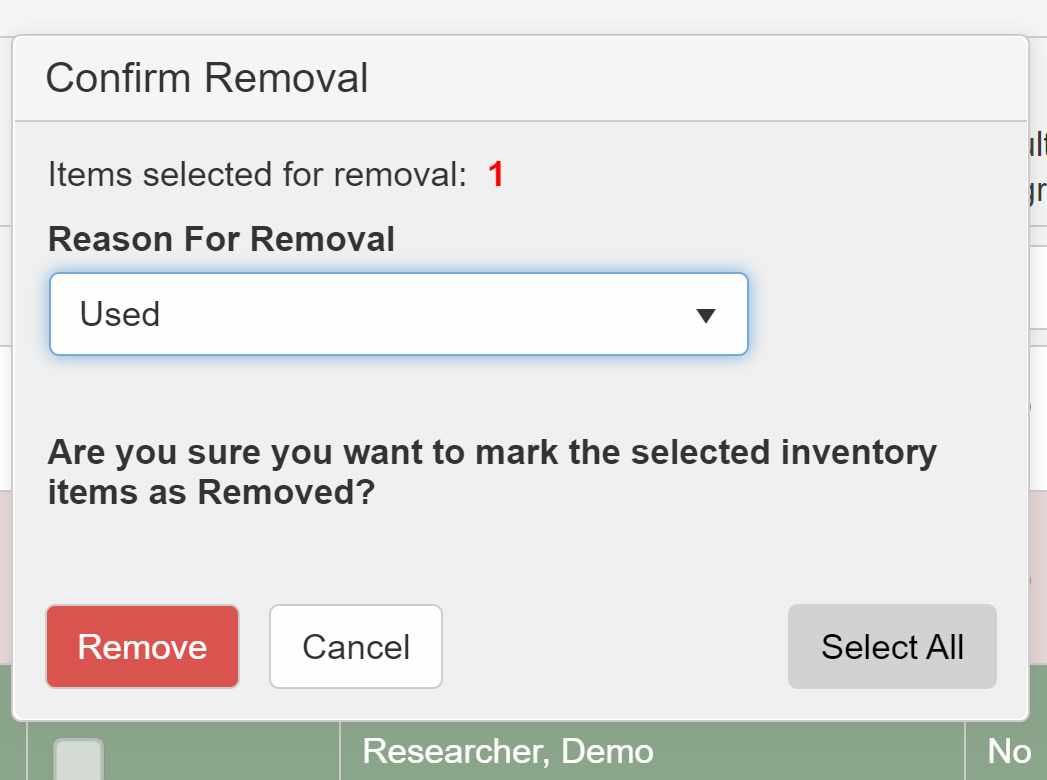
Task: Click the Reason For Removal label
Action: coord(221,239)
